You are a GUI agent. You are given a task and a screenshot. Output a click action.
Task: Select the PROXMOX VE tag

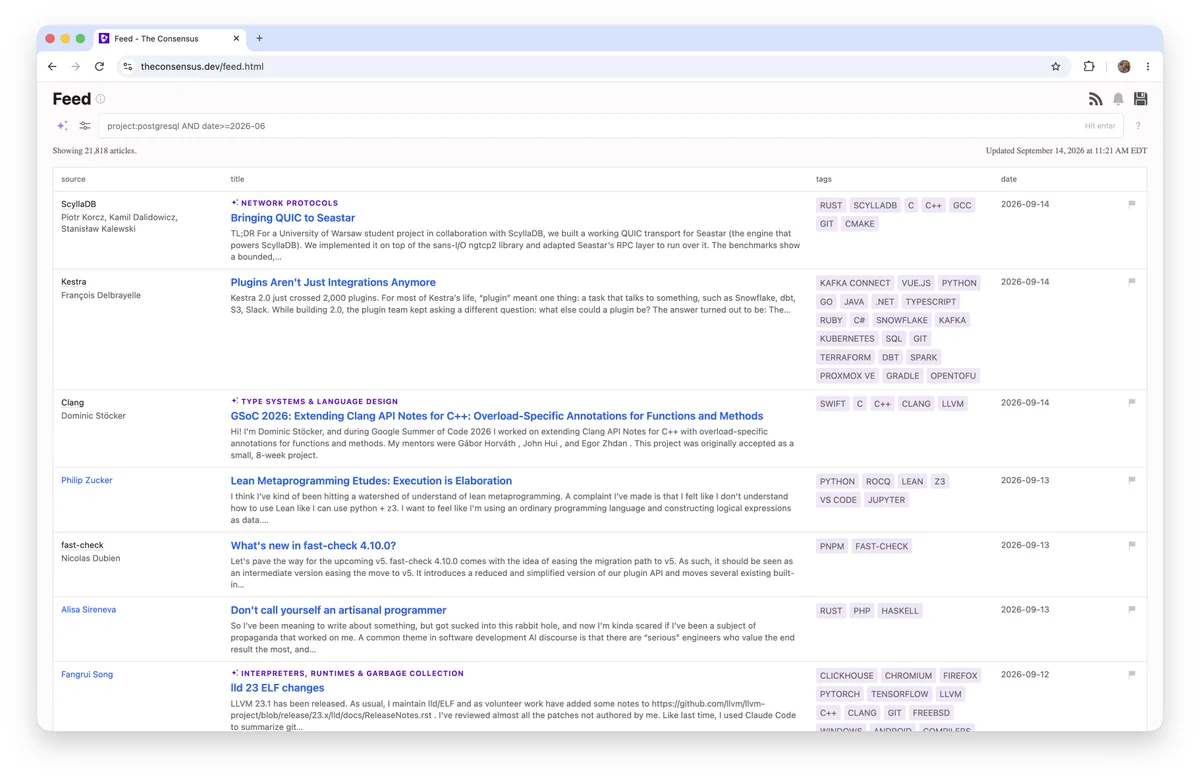click(847, 376)
